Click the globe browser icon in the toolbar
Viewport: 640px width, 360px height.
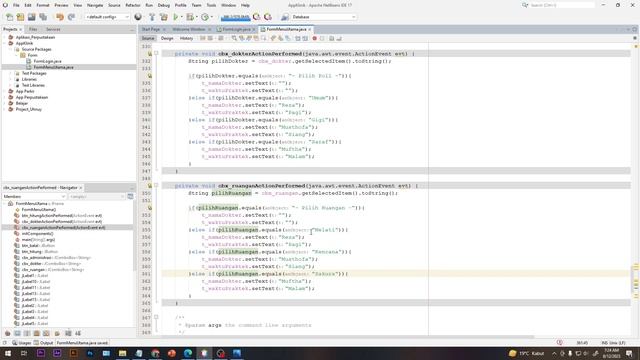tap(138, 17)
